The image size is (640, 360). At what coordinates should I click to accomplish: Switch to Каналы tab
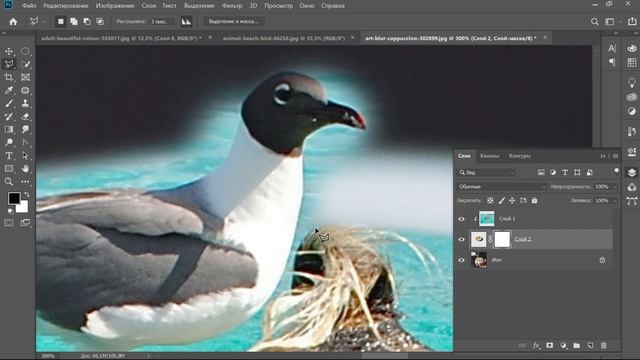pyautogui.click(x=489, y=156)
